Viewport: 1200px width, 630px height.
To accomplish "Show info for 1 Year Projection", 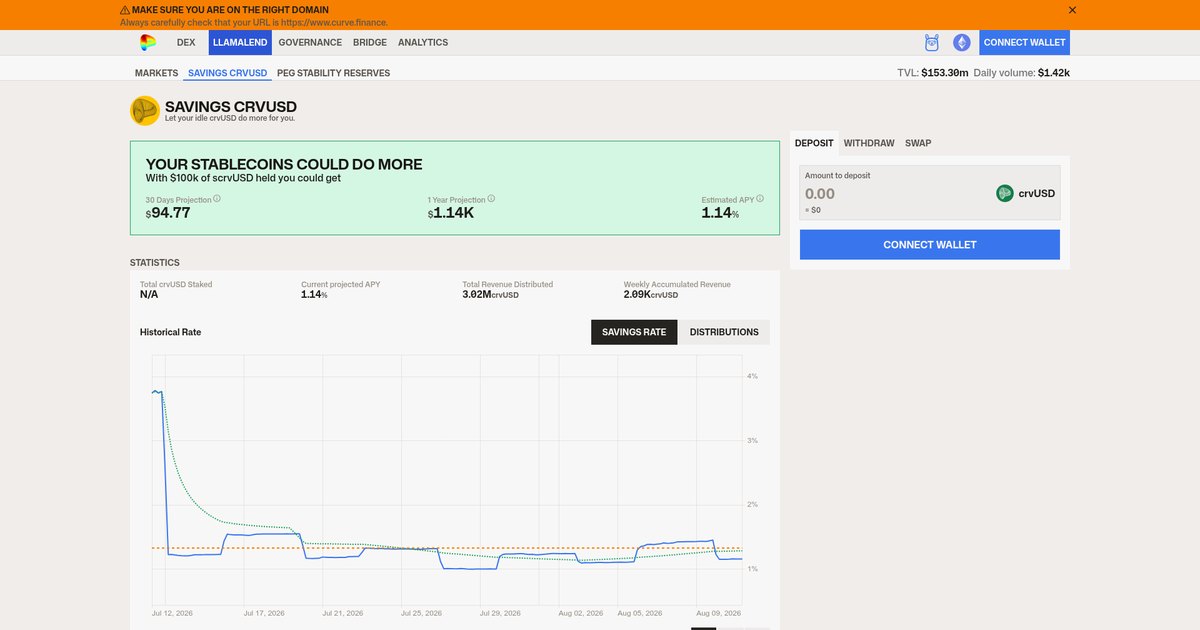I will [491, 198].
